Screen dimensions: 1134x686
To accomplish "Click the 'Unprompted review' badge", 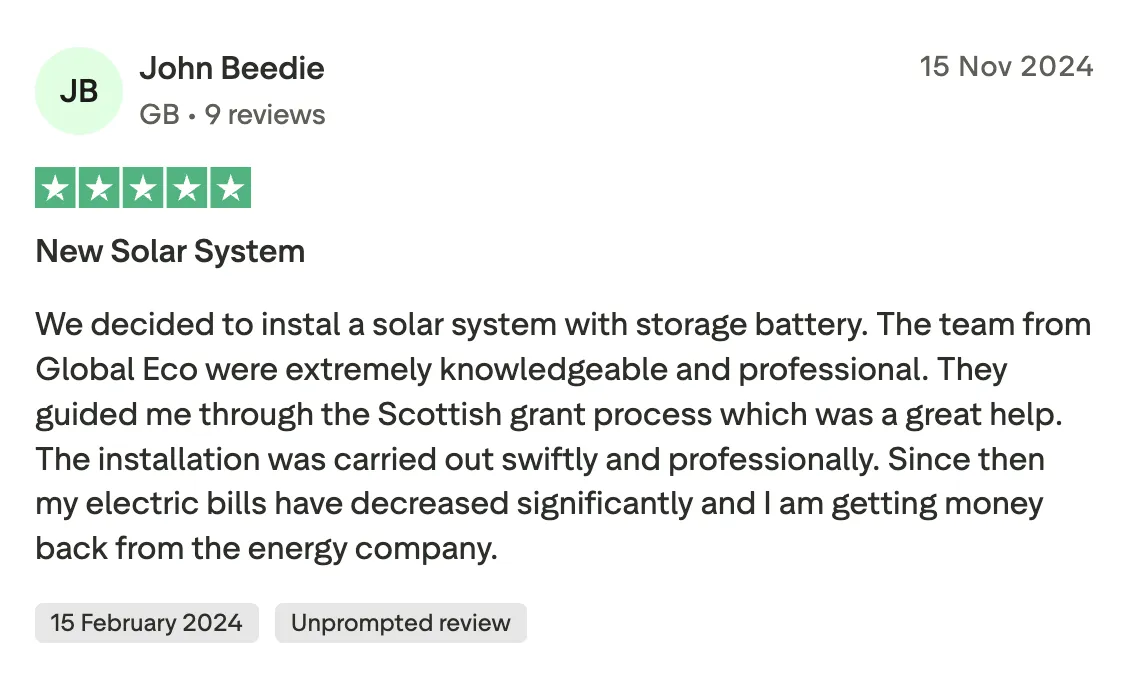I will [400, 623].
